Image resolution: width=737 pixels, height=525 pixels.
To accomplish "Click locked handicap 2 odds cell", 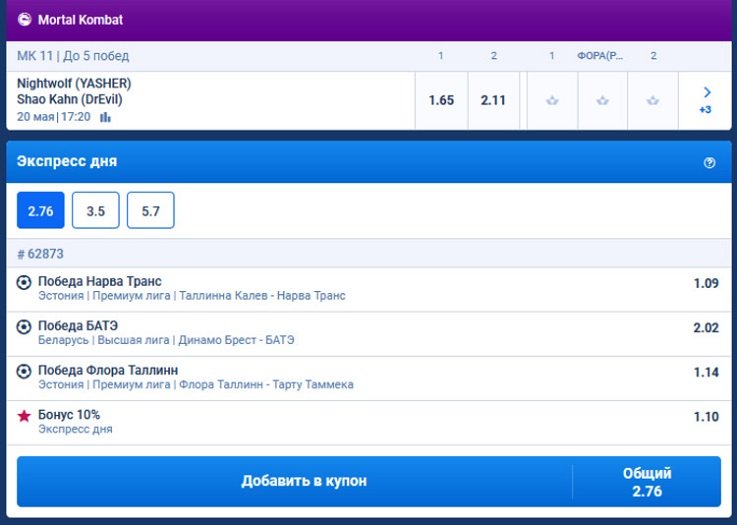I will [x=653, y=101].
